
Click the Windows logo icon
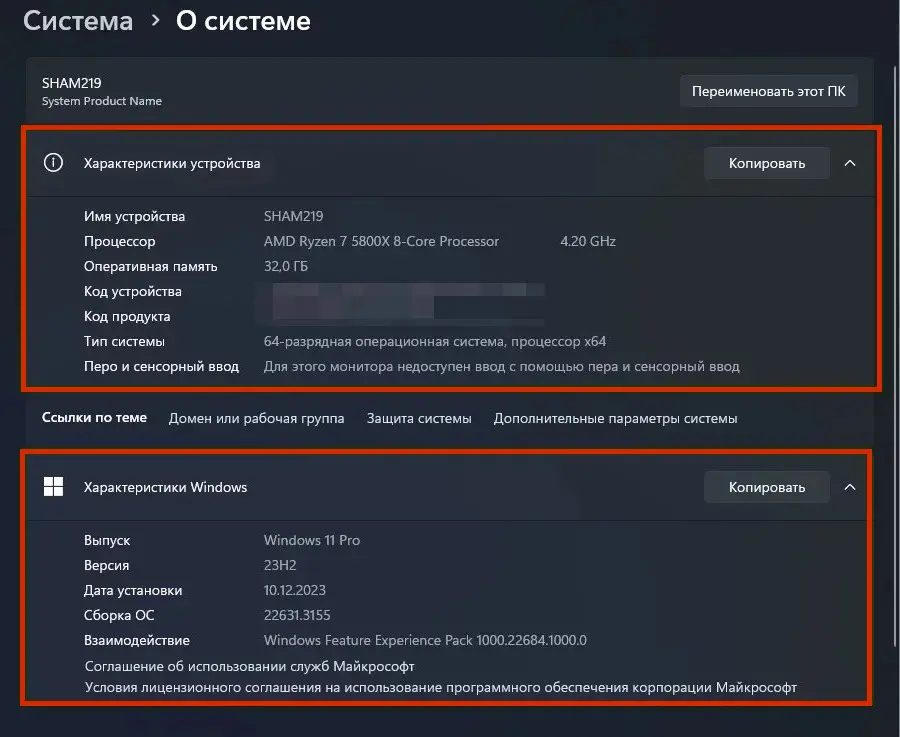tap(53, 487)
